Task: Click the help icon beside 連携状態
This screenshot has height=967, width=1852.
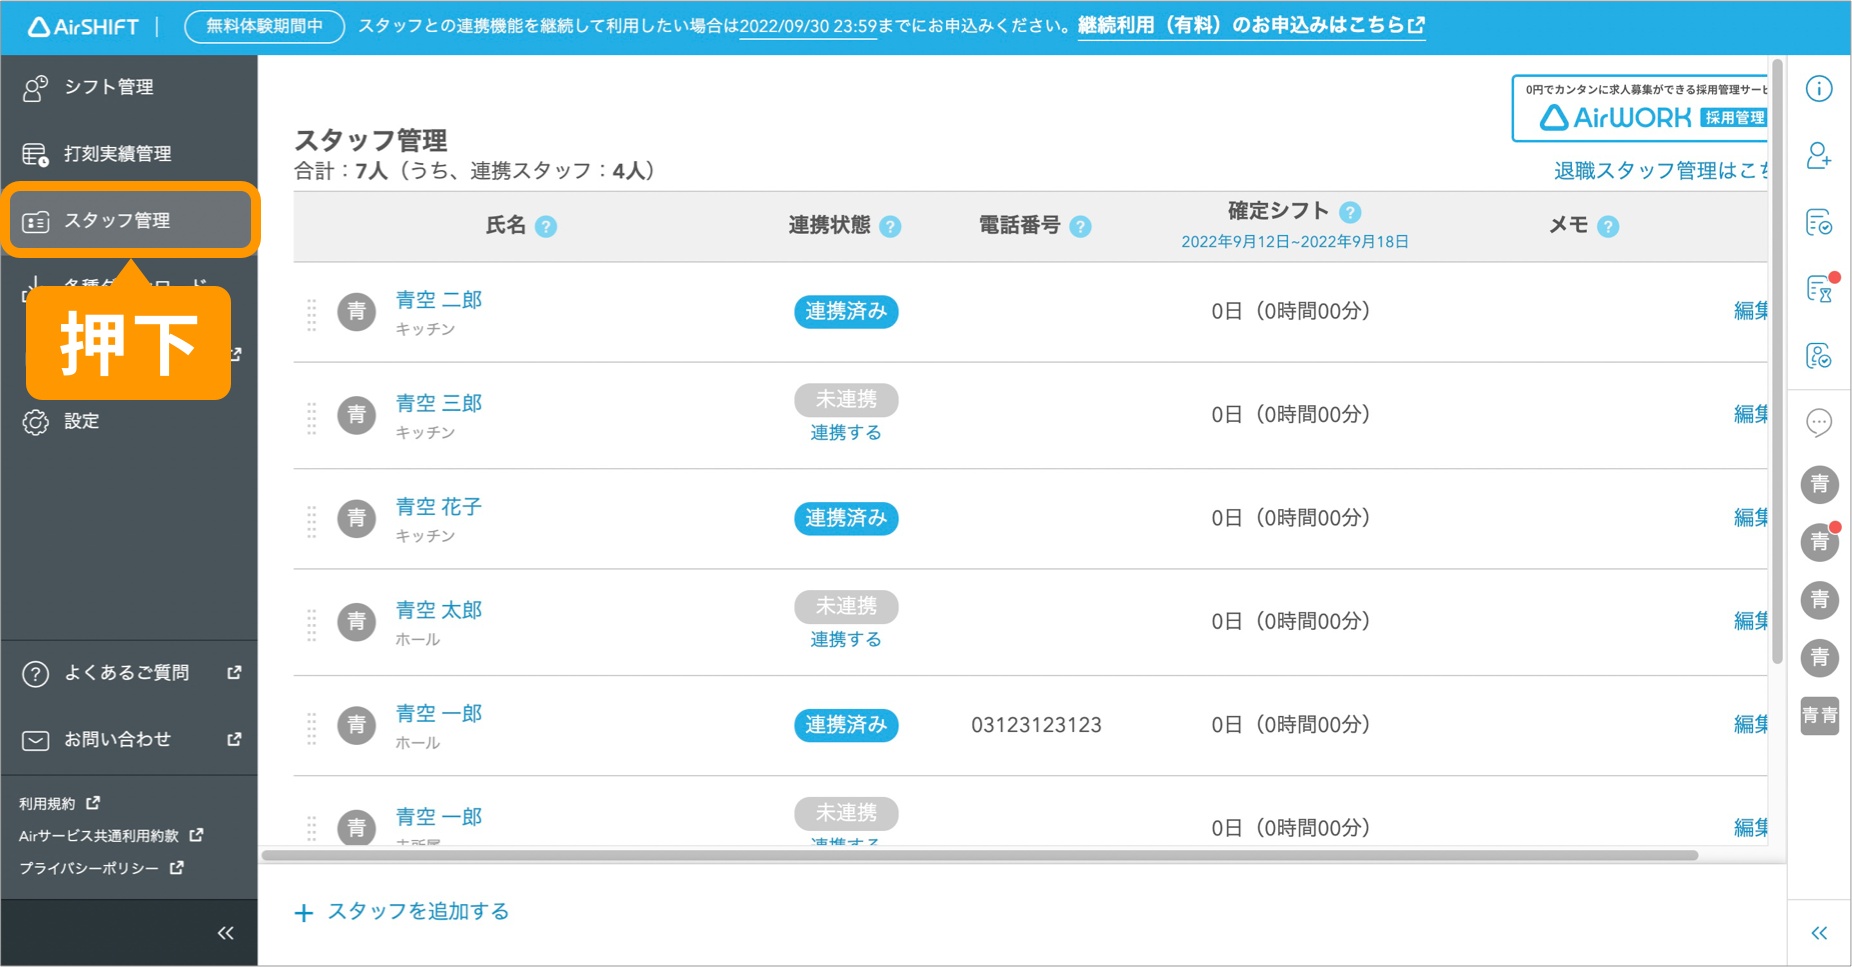Action: pyautogui.click(x=890, y=227)
